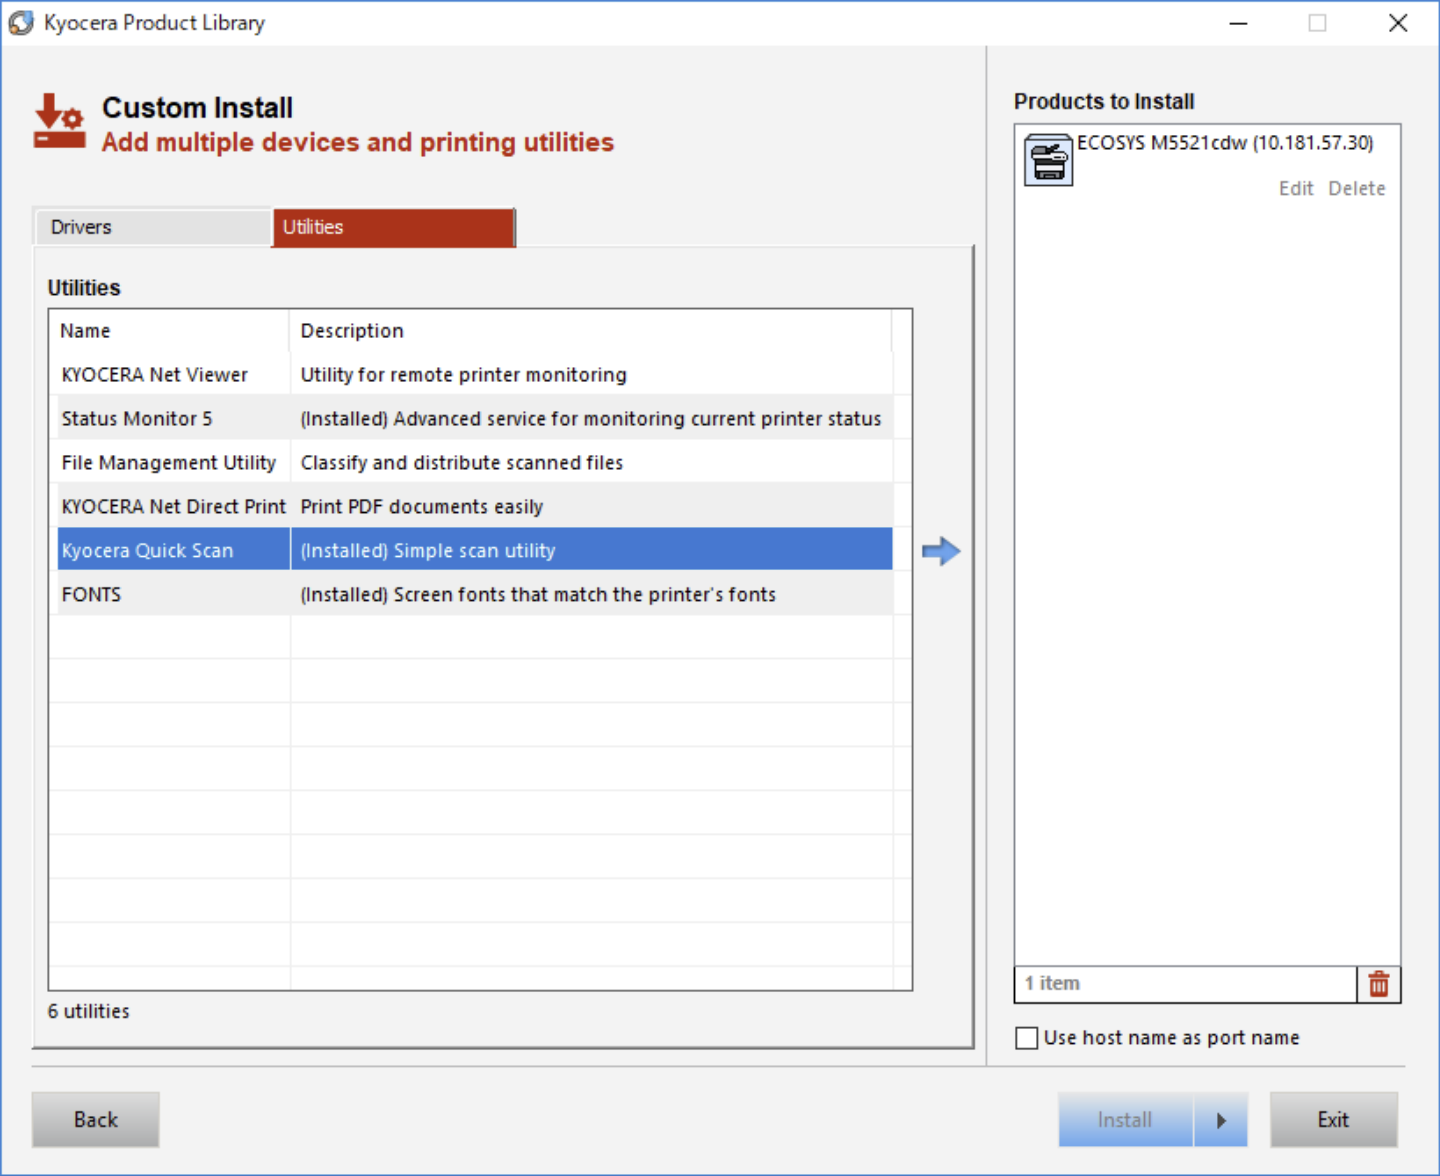The width and height of the screenshot is (1440, 1176).
Task: Select KYOCERA Net Direct Print entry
Action: (173, 507)
